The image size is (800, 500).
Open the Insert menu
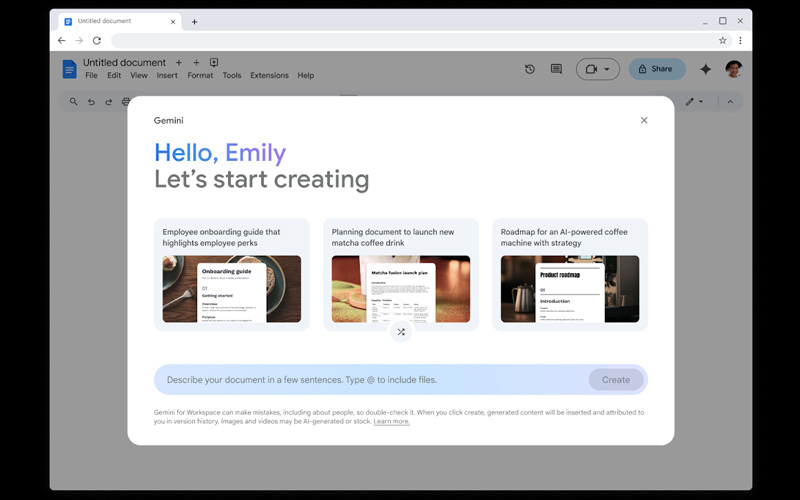coord(167,75)
